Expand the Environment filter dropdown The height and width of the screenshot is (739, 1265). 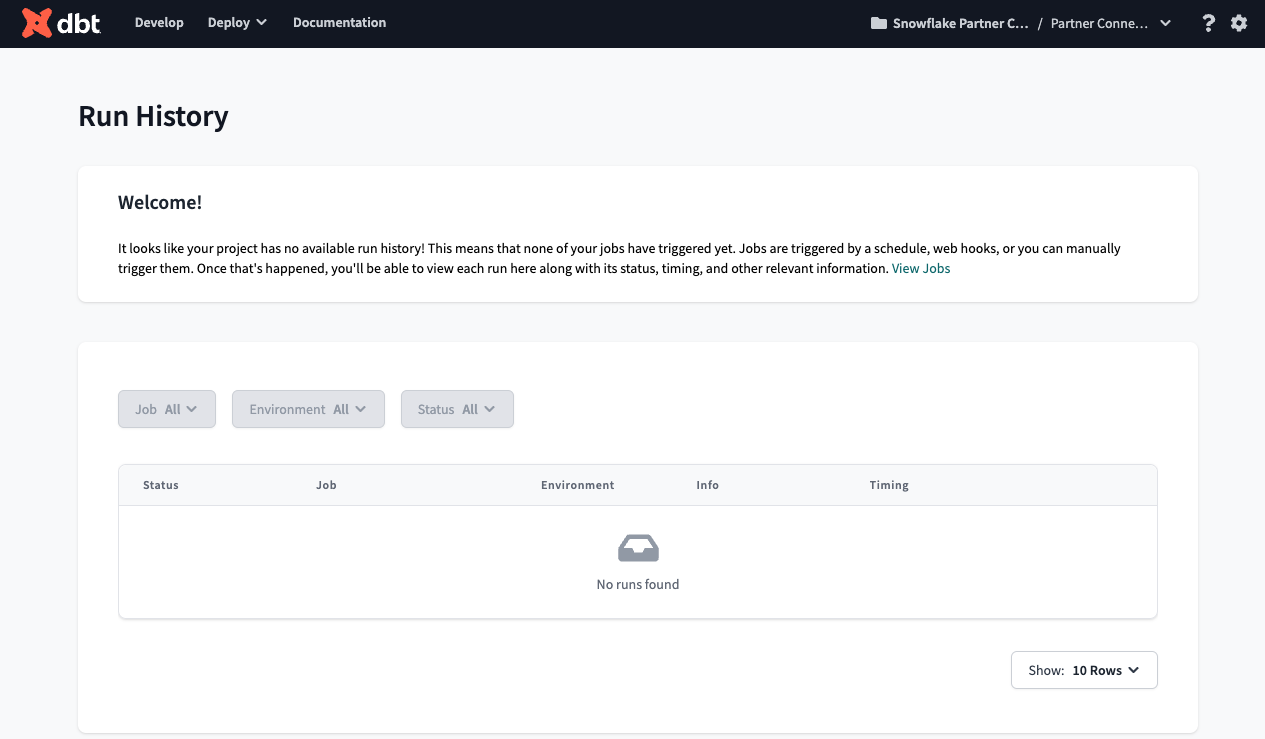point(308,409)
